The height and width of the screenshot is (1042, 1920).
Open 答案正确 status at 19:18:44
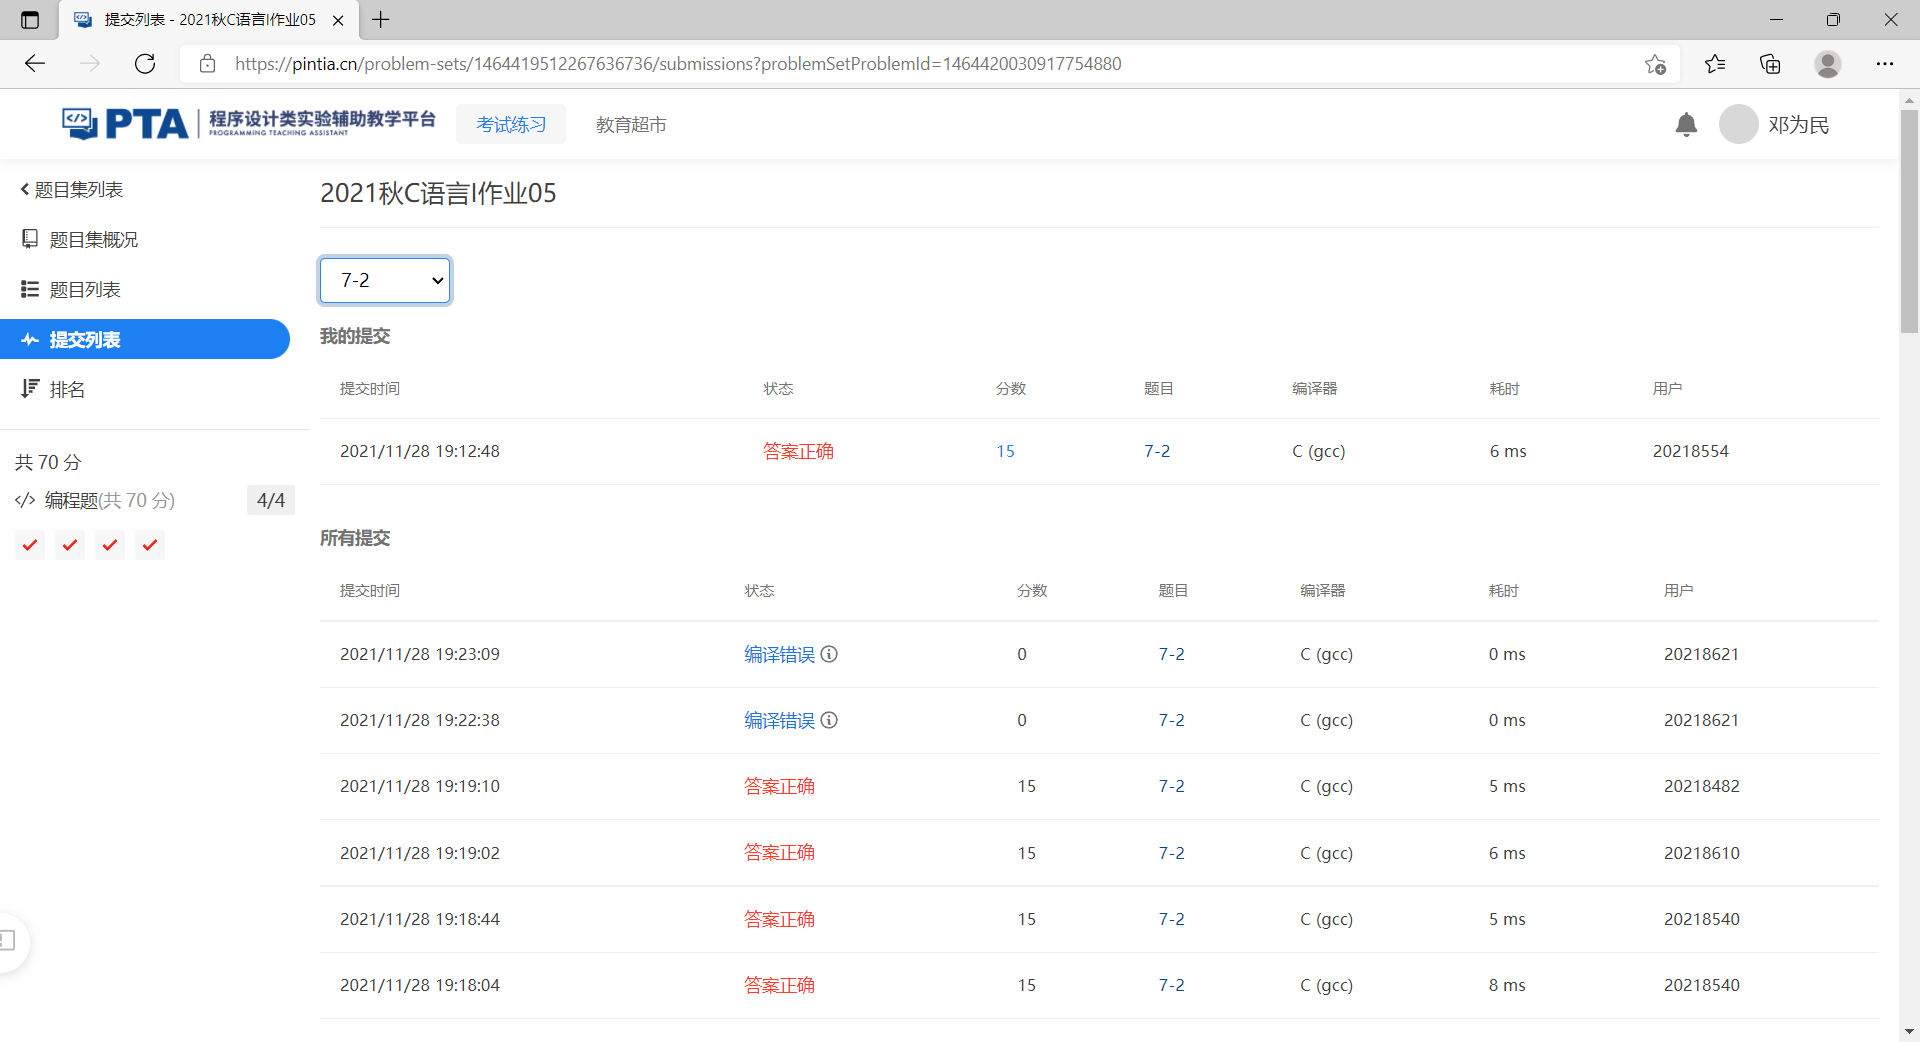(779, 919)
